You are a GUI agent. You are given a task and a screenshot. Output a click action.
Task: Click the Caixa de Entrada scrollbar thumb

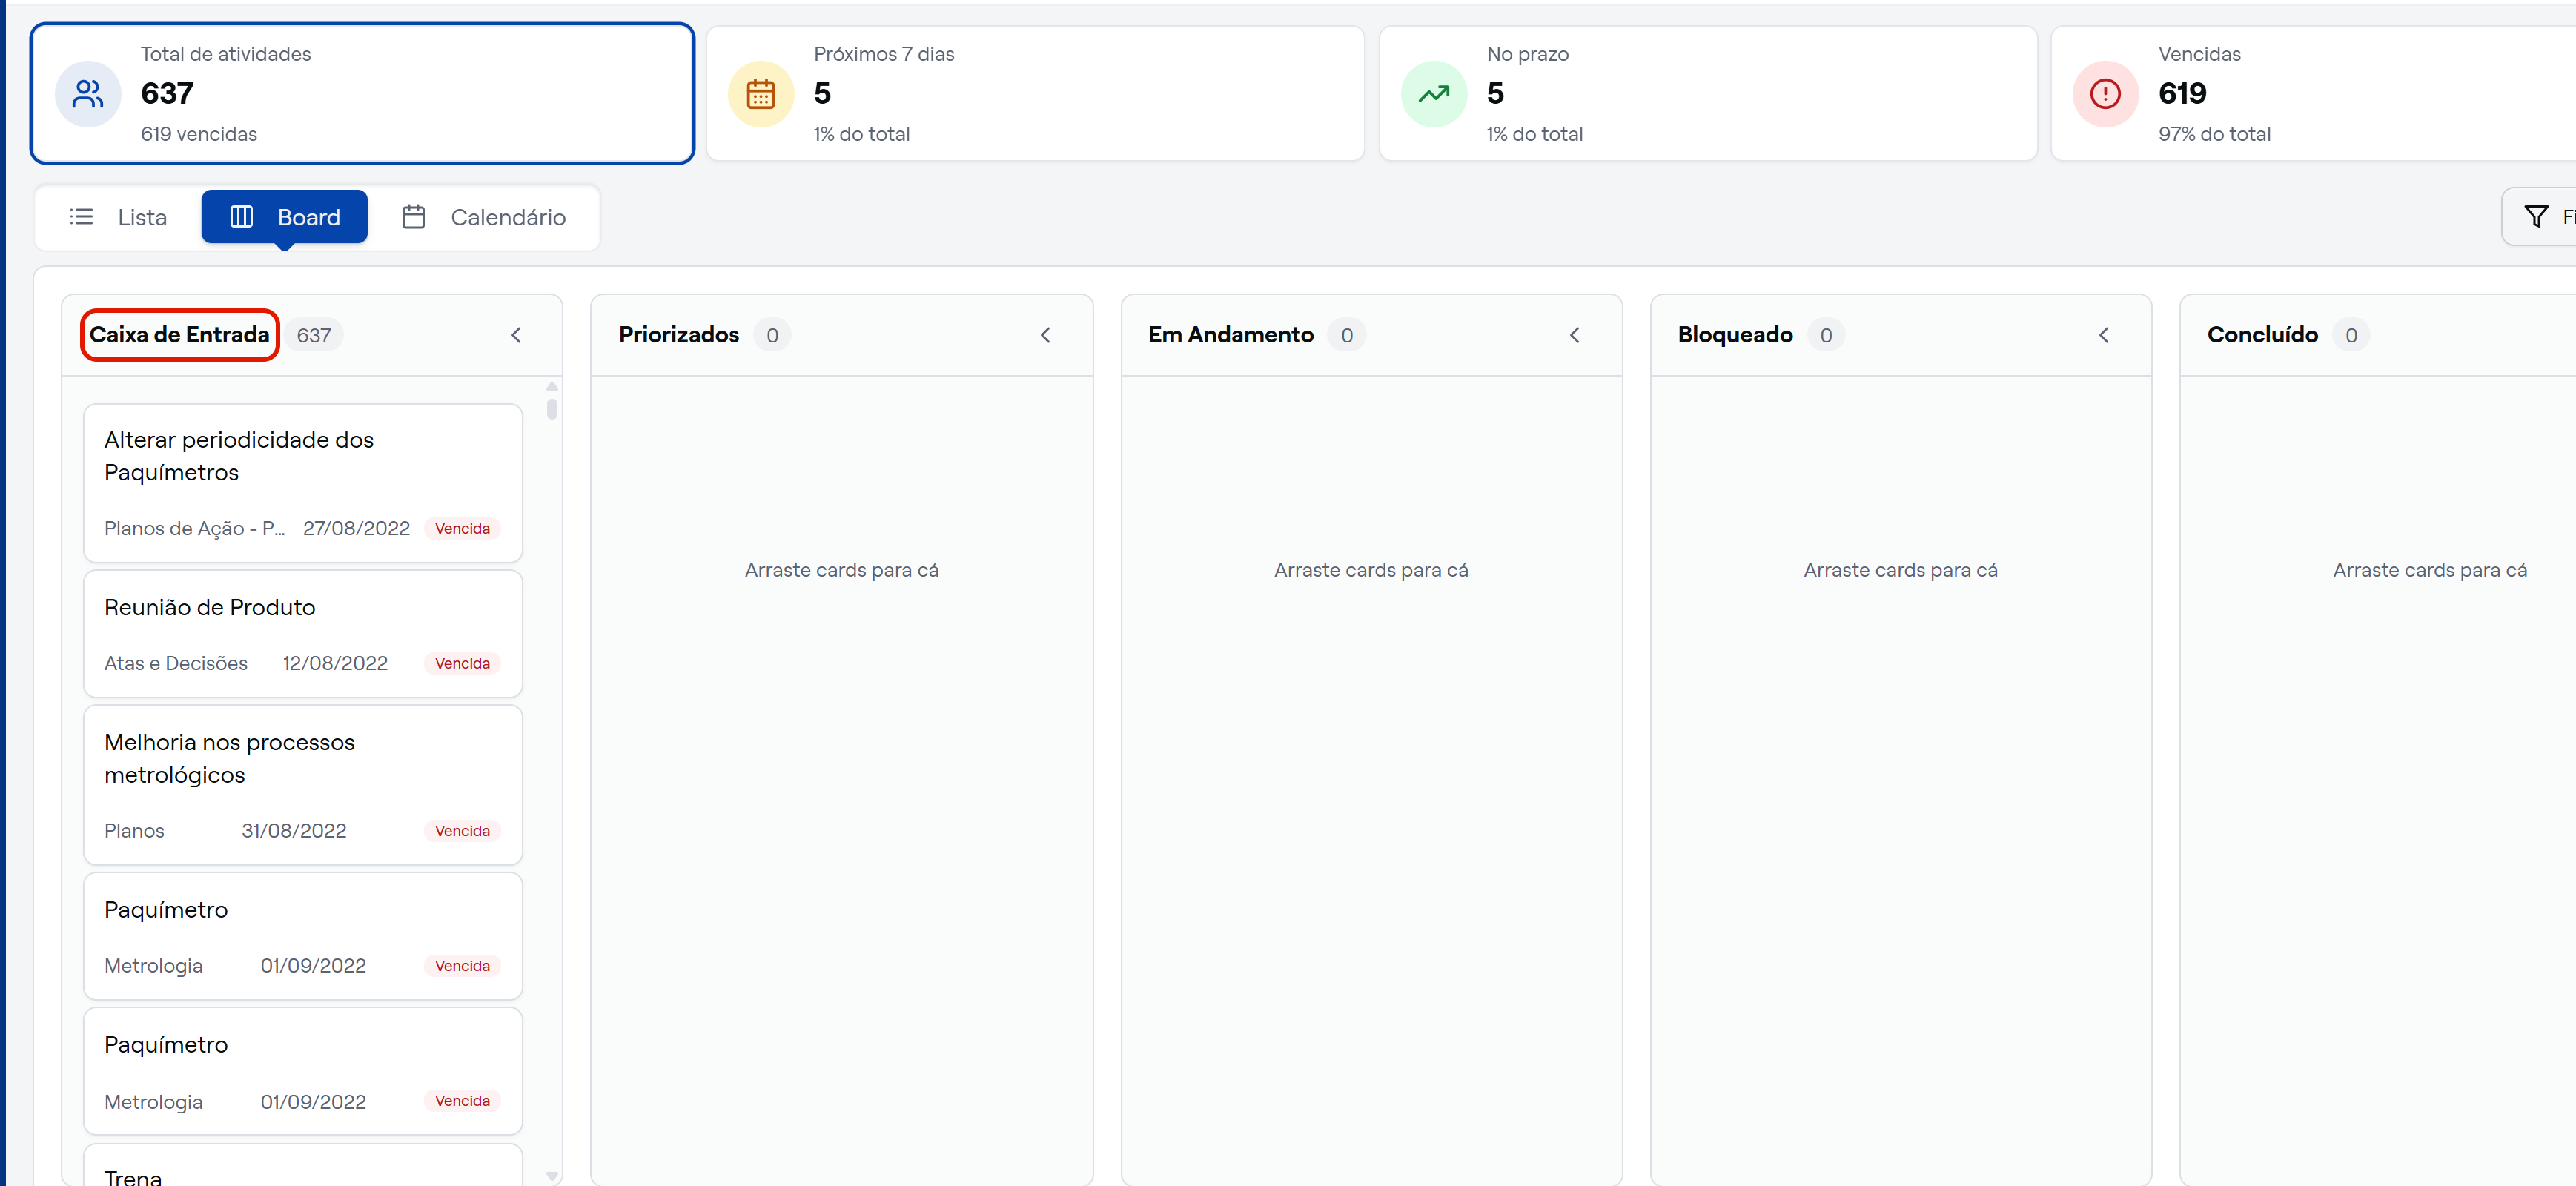552,409
